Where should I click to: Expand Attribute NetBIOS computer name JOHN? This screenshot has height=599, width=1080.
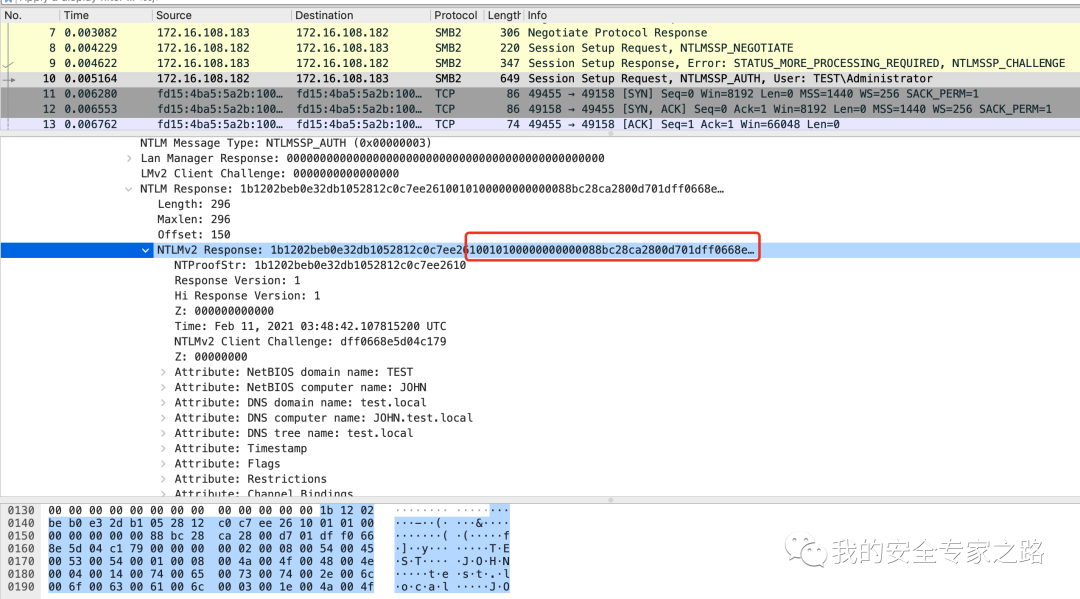pyautogui.click(x=163, y=387)
